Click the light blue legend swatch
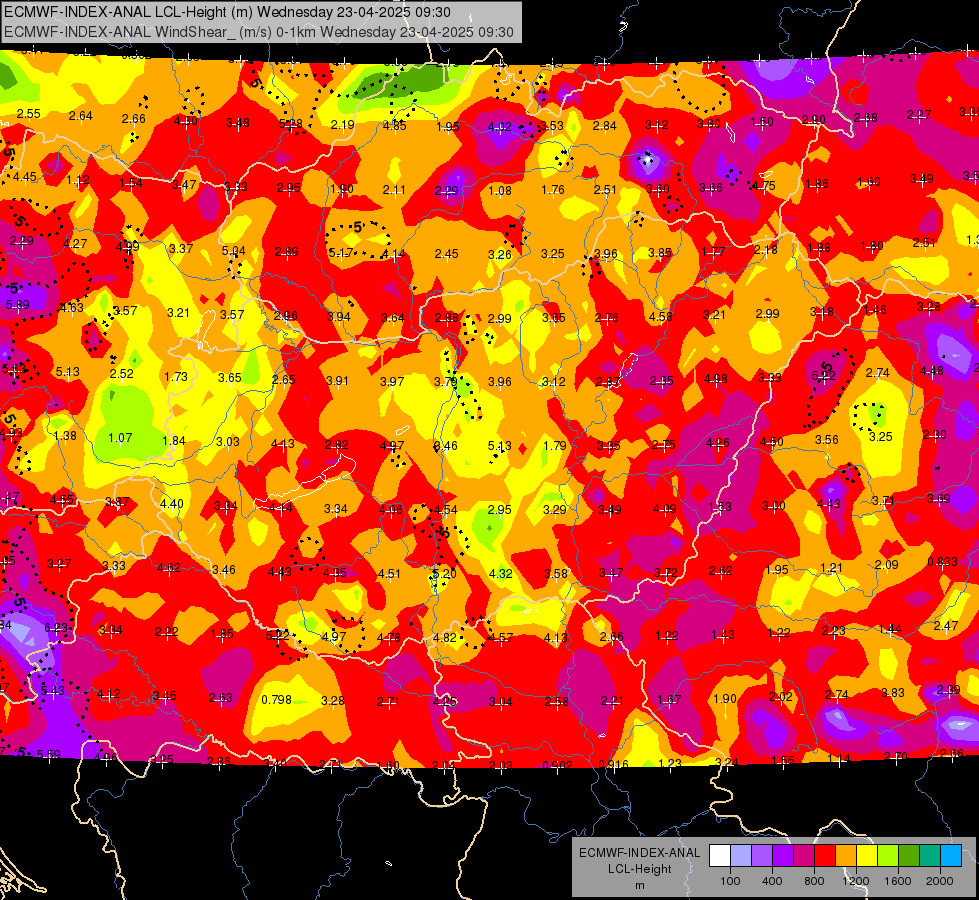Viewport: 979px width, 900px height. point(741,856)
